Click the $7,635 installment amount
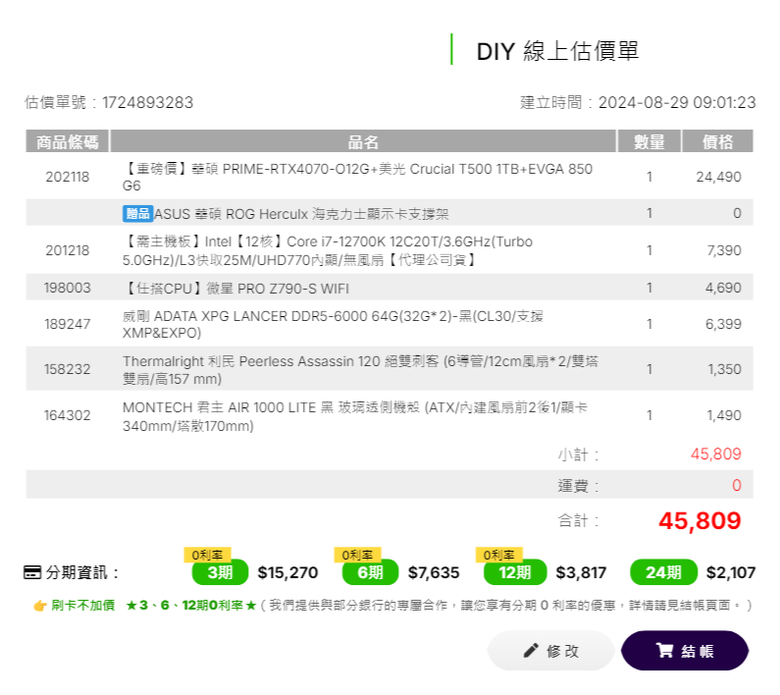This screenshot has height=695, width=780. click(434, 573)
